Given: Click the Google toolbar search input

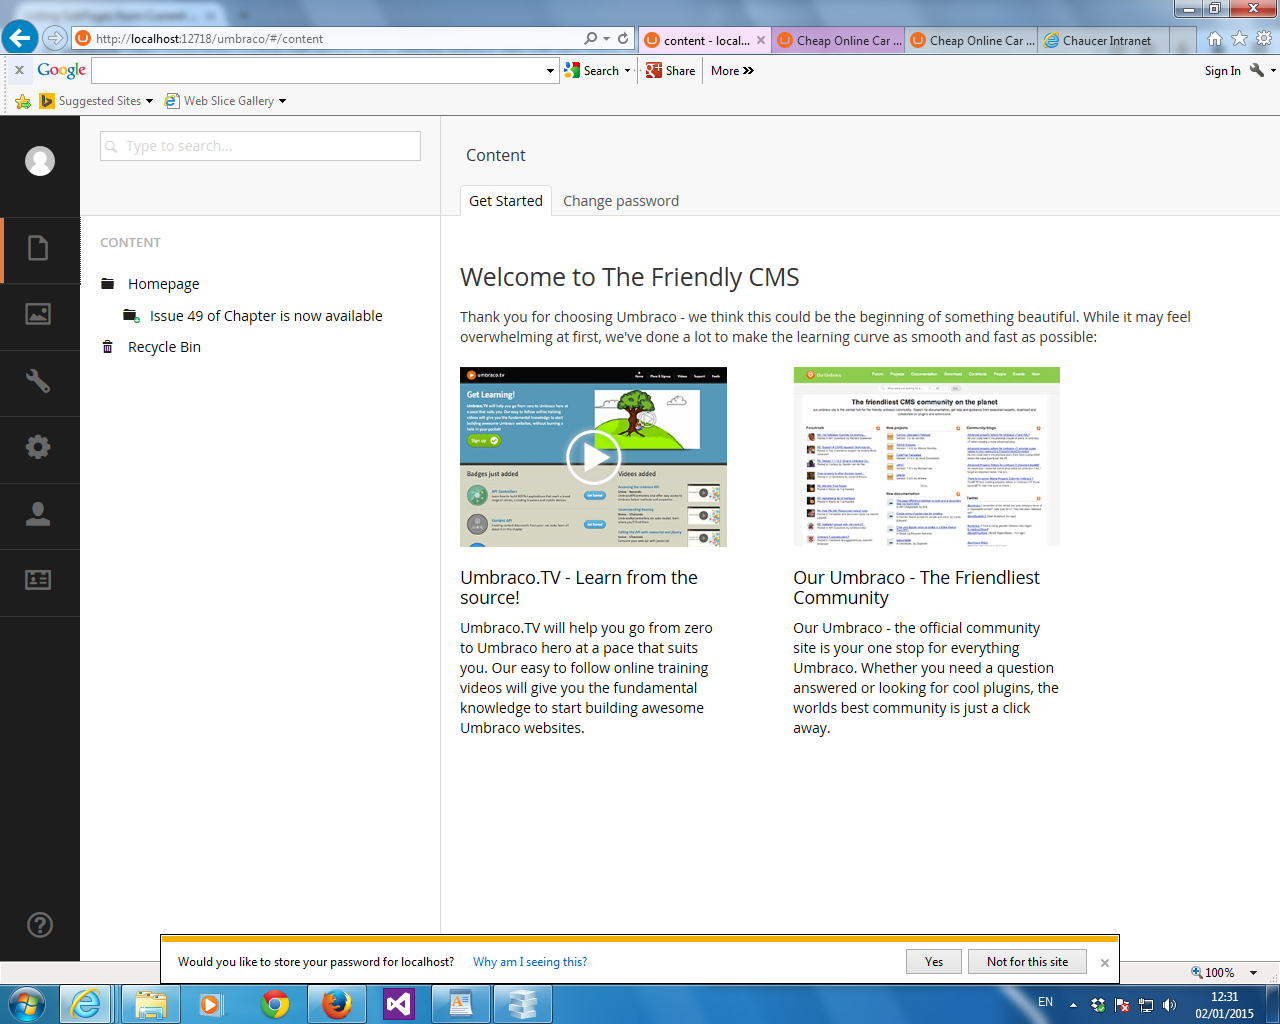Looking at the screenshot, I should pyautogui.click(x=317, y=71).
